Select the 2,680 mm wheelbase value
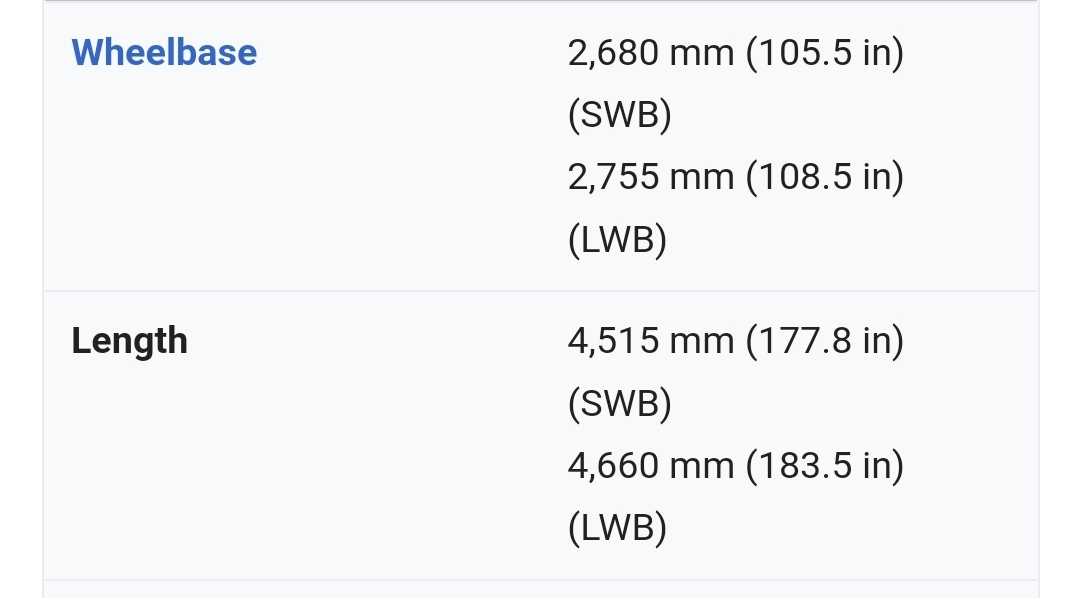This screenshot has height=598, width=1079. point(651,53)
